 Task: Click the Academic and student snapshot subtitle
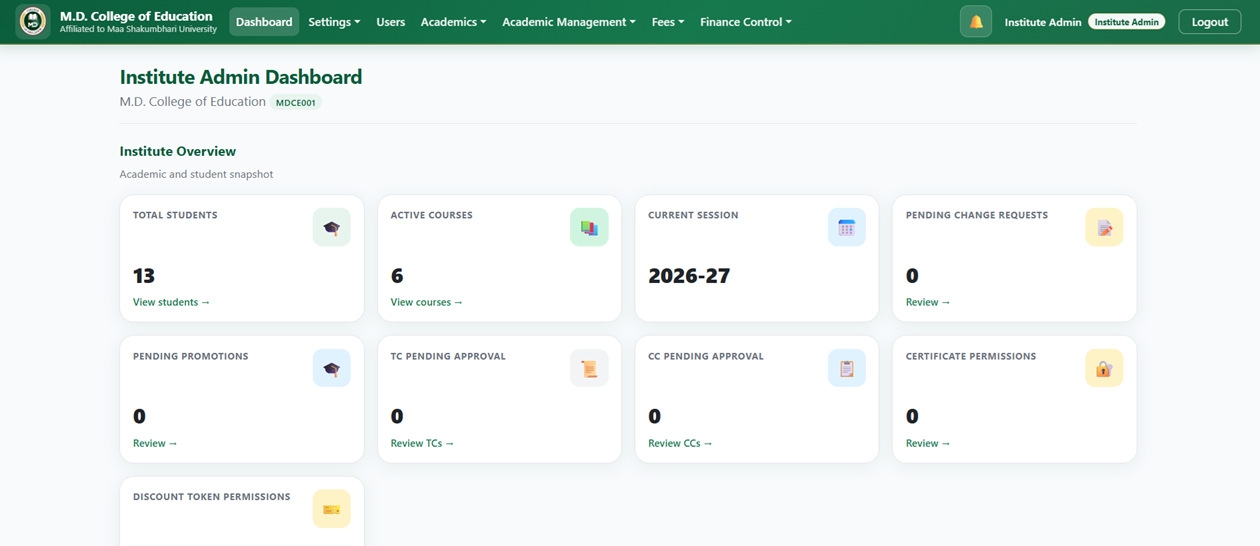tap(197, 174)
